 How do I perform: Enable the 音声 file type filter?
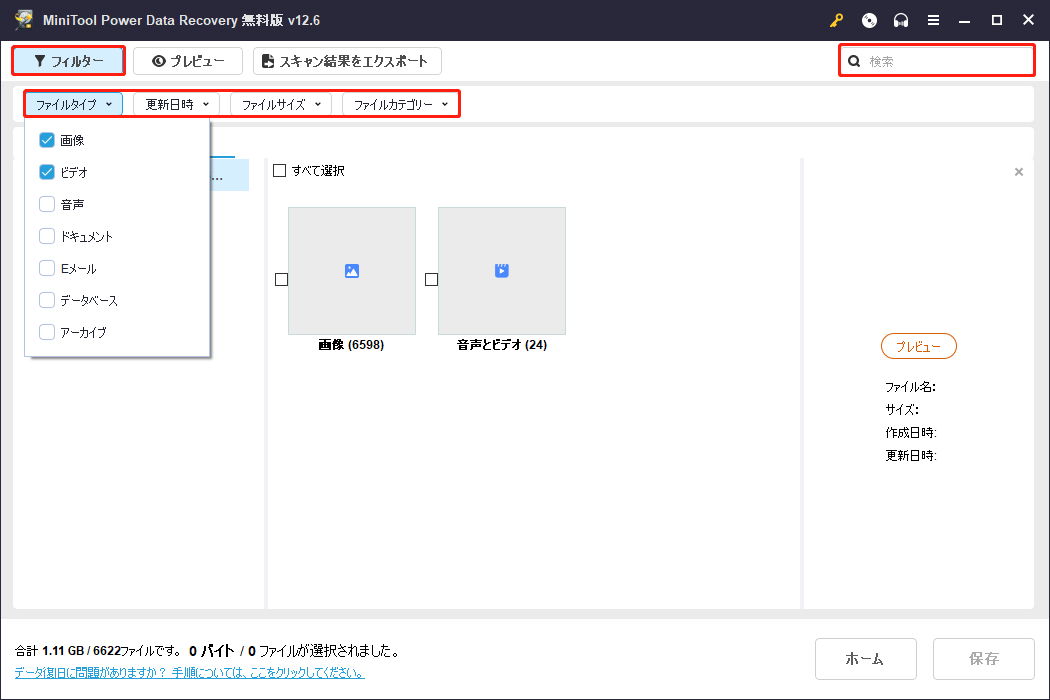[46, 204]
